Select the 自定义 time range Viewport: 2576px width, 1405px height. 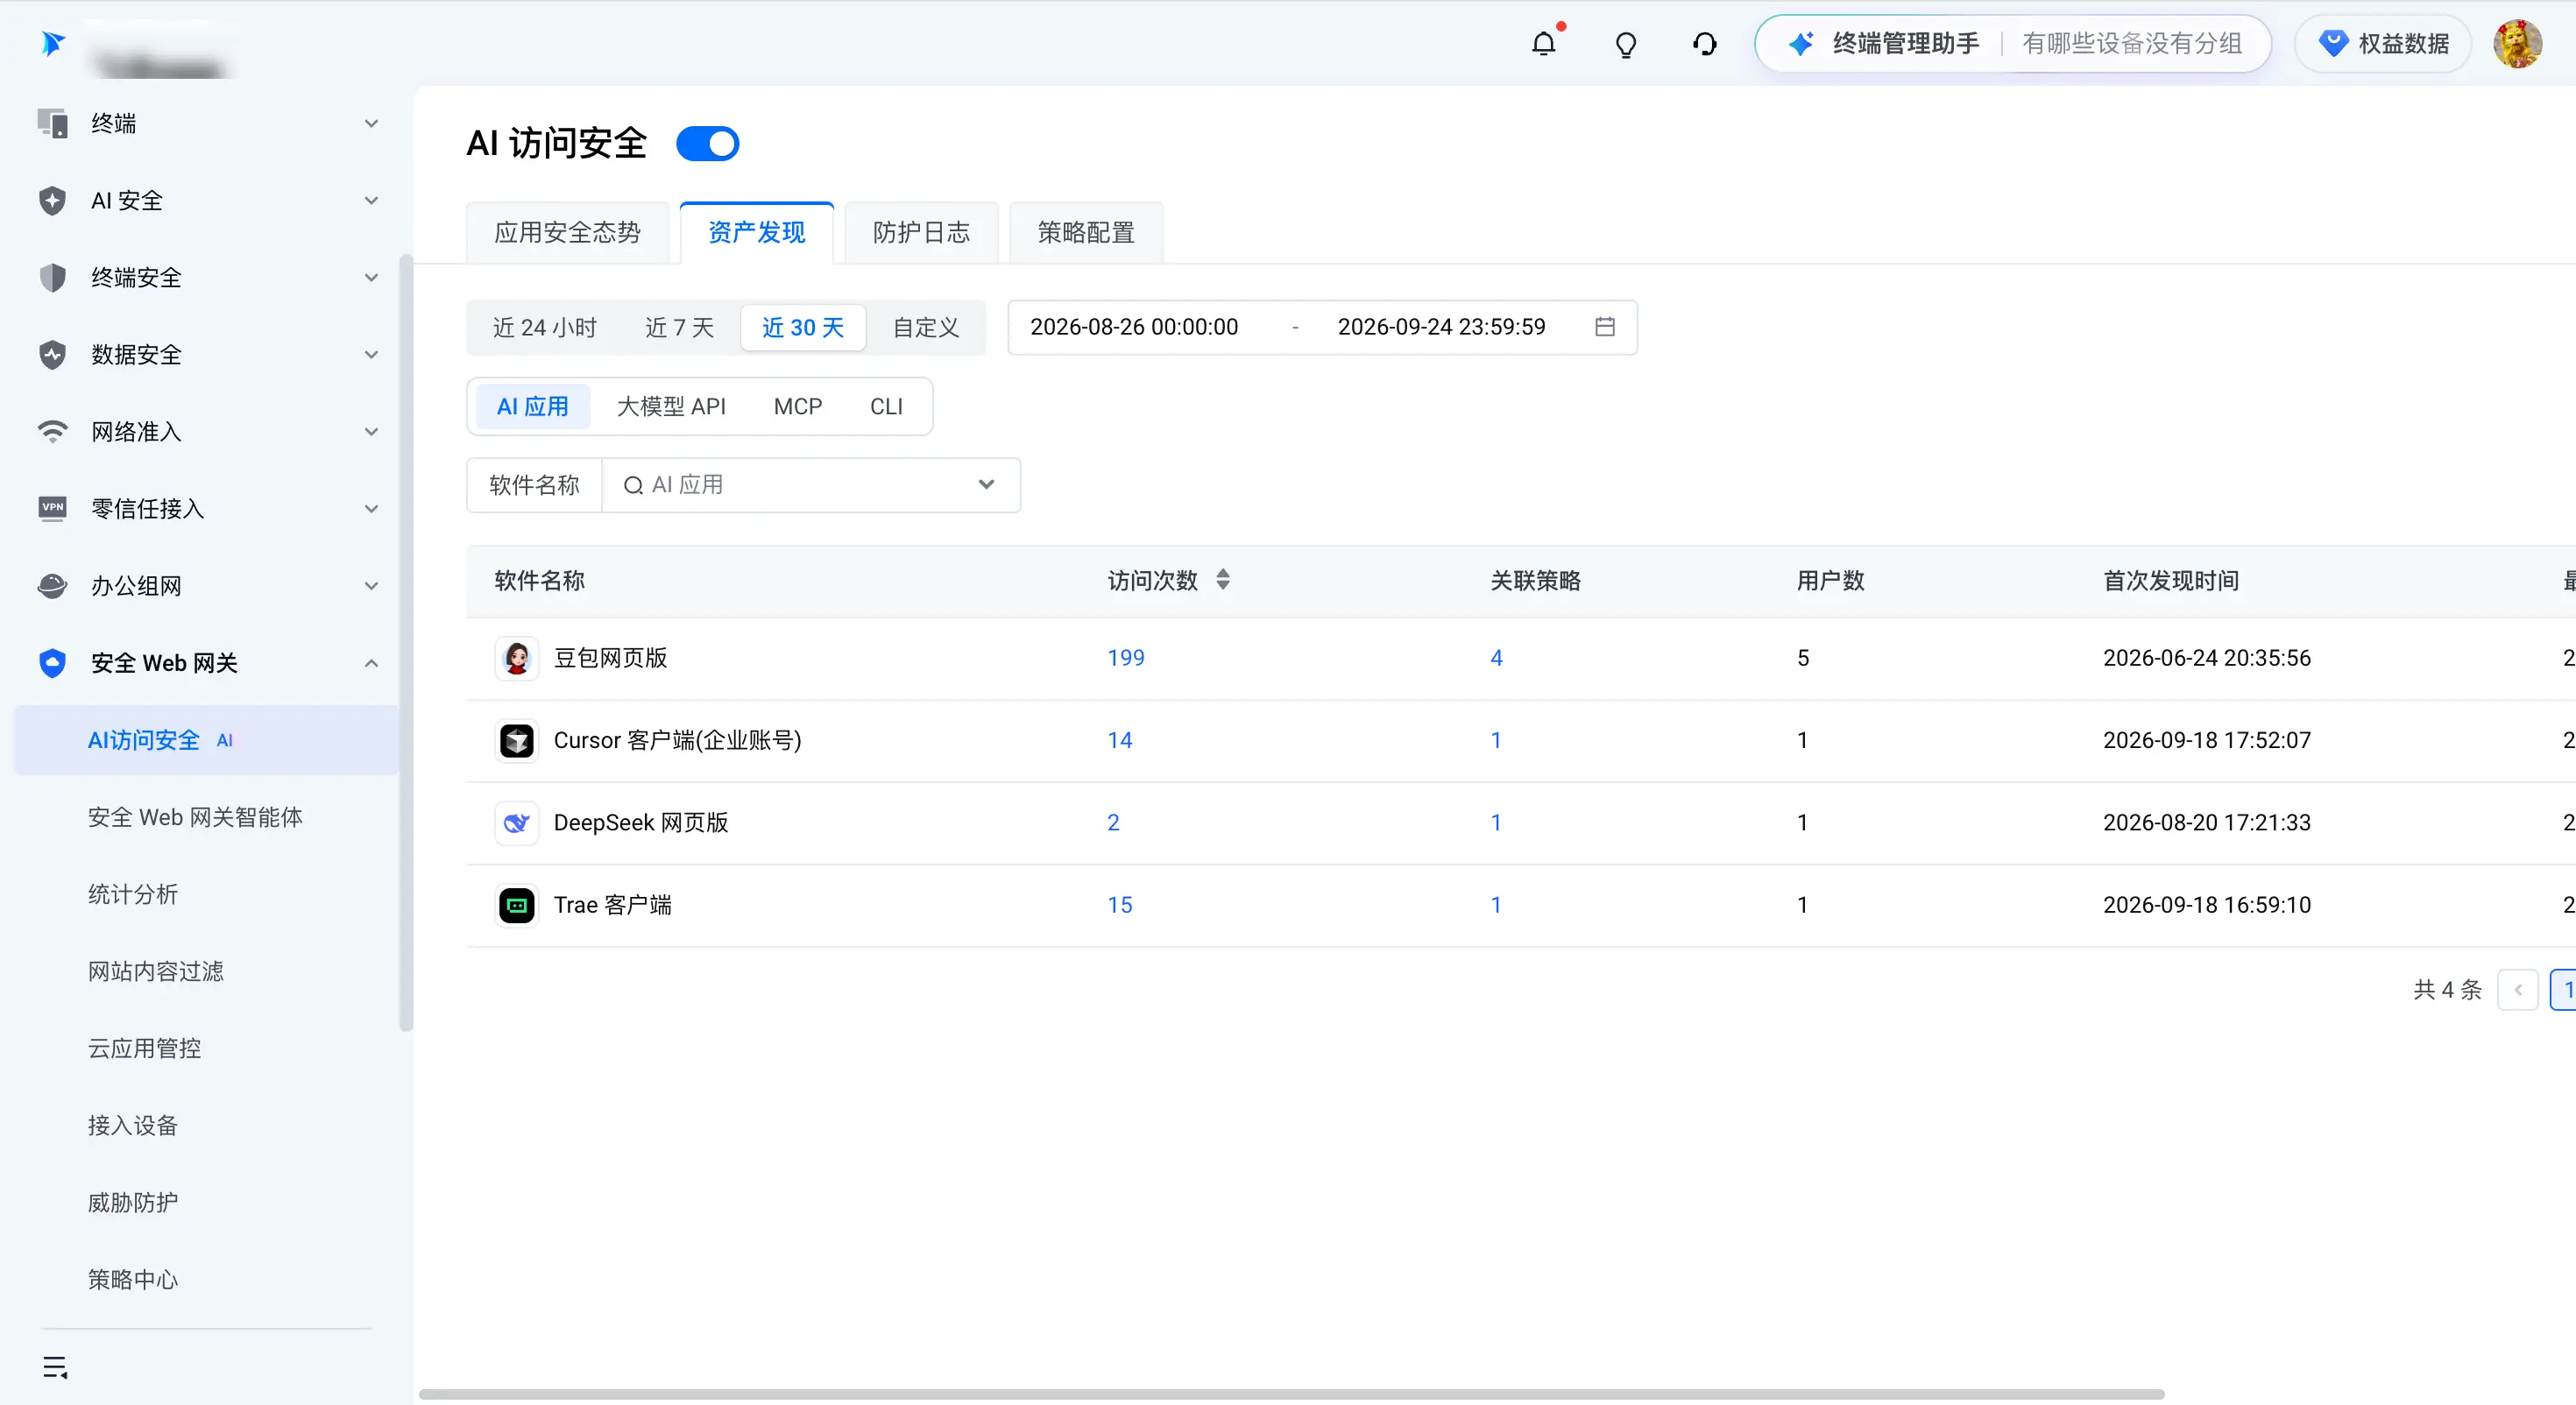926,328
